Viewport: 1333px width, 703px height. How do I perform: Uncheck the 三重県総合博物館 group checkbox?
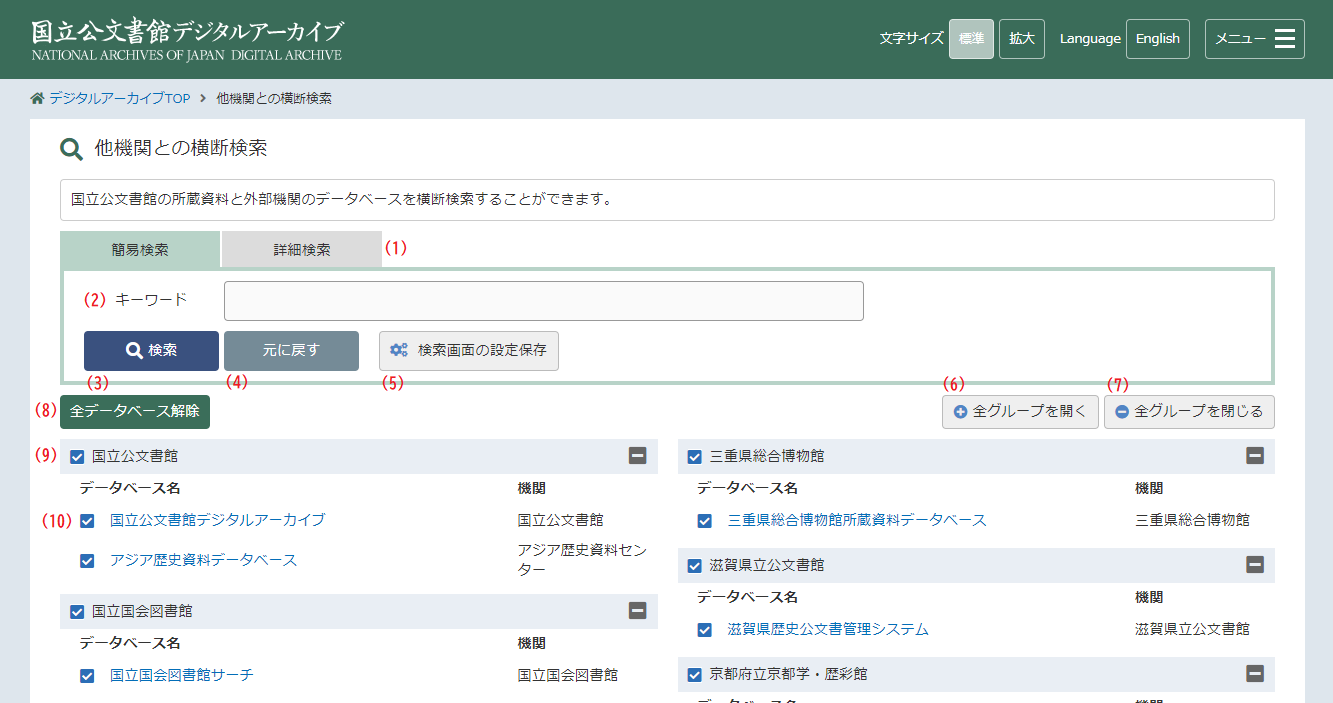click(695, 457)
